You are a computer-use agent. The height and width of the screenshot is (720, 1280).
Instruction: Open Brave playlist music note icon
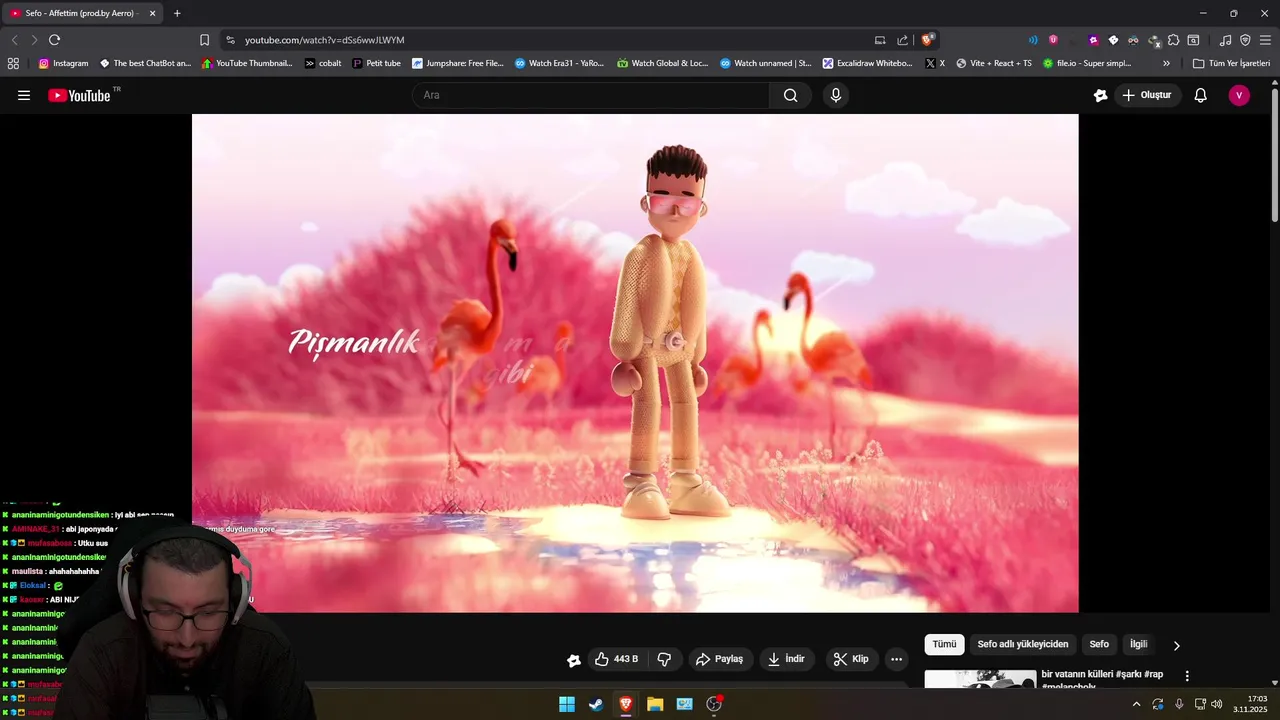pyautogui.click(x=1225, y=40)
